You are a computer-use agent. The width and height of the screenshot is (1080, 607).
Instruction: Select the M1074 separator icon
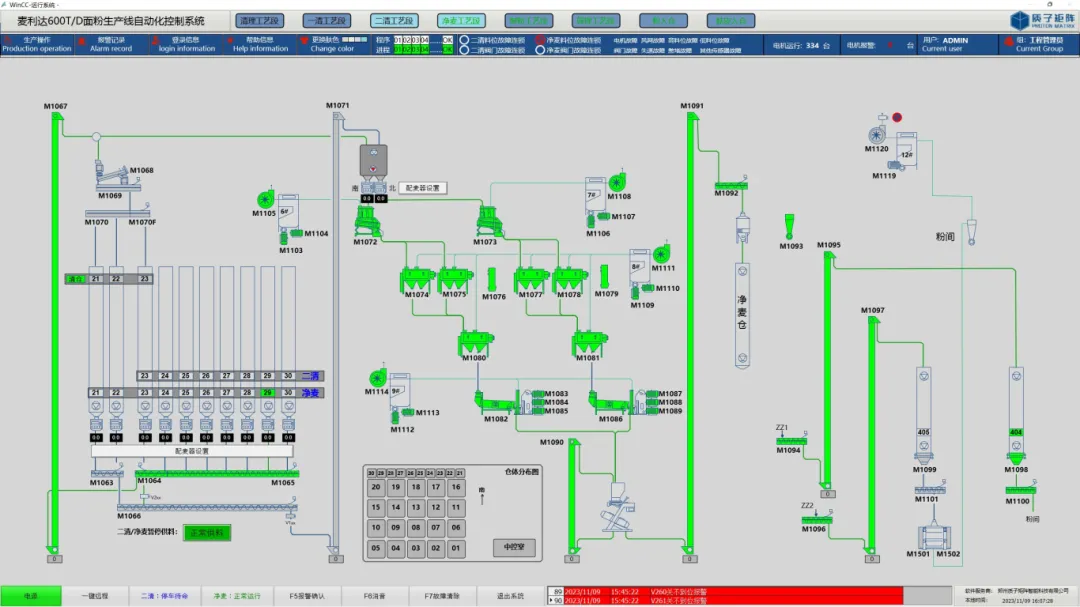416,279
